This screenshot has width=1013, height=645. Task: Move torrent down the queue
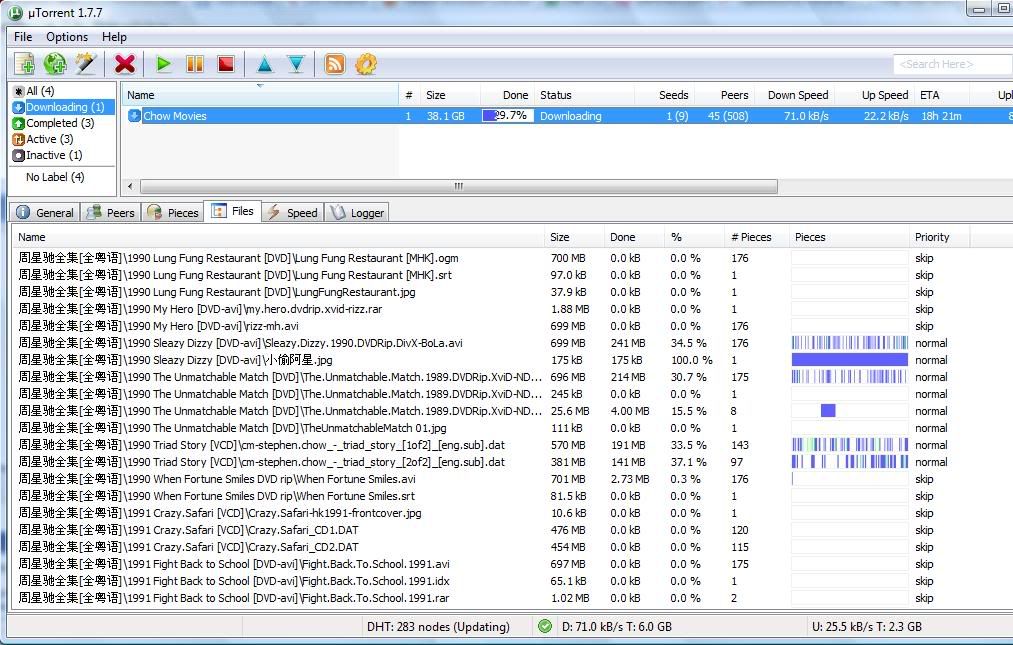click(295, 64)
